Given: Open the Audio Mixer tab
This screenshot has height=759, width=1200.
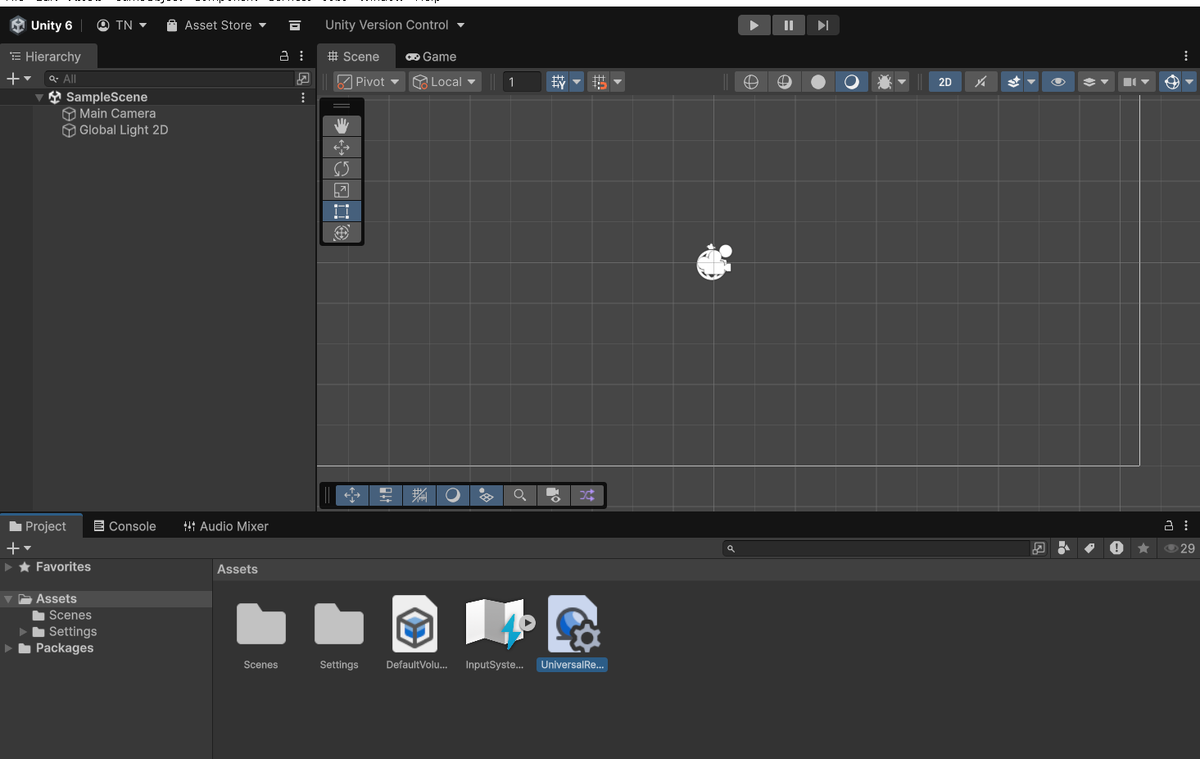Looking at the screenshot, I should tap(226, 526).
